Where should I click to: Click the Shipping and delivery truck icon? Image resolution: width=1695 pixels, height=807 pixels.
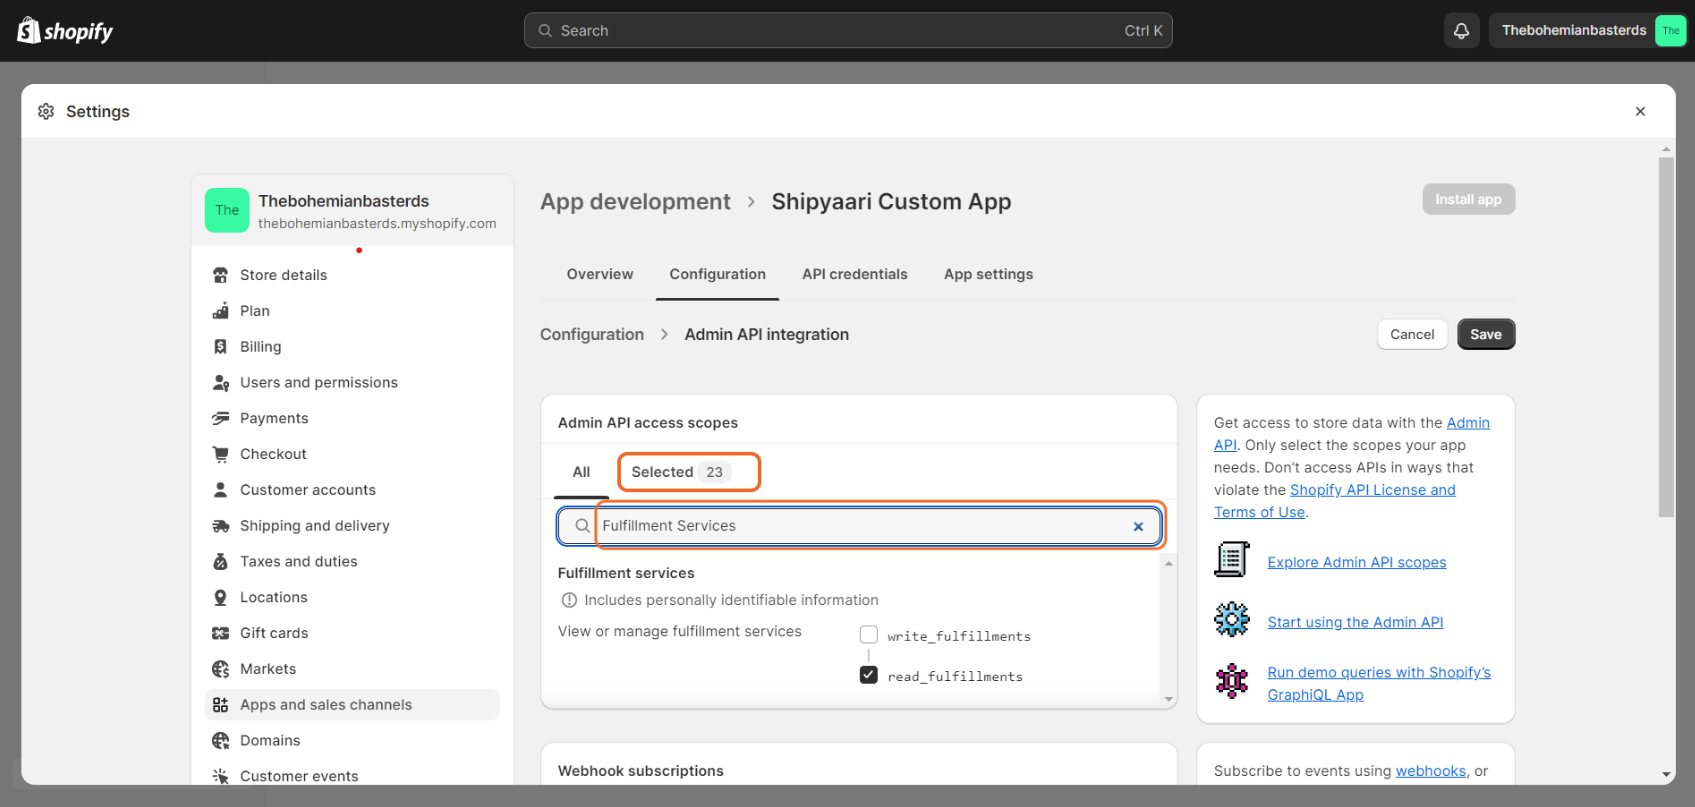coord(221,526)
